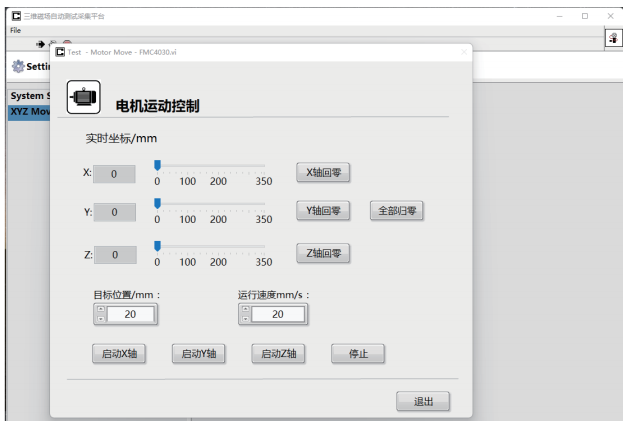Increment the 目标位置 target position stepper

point(100,309)
